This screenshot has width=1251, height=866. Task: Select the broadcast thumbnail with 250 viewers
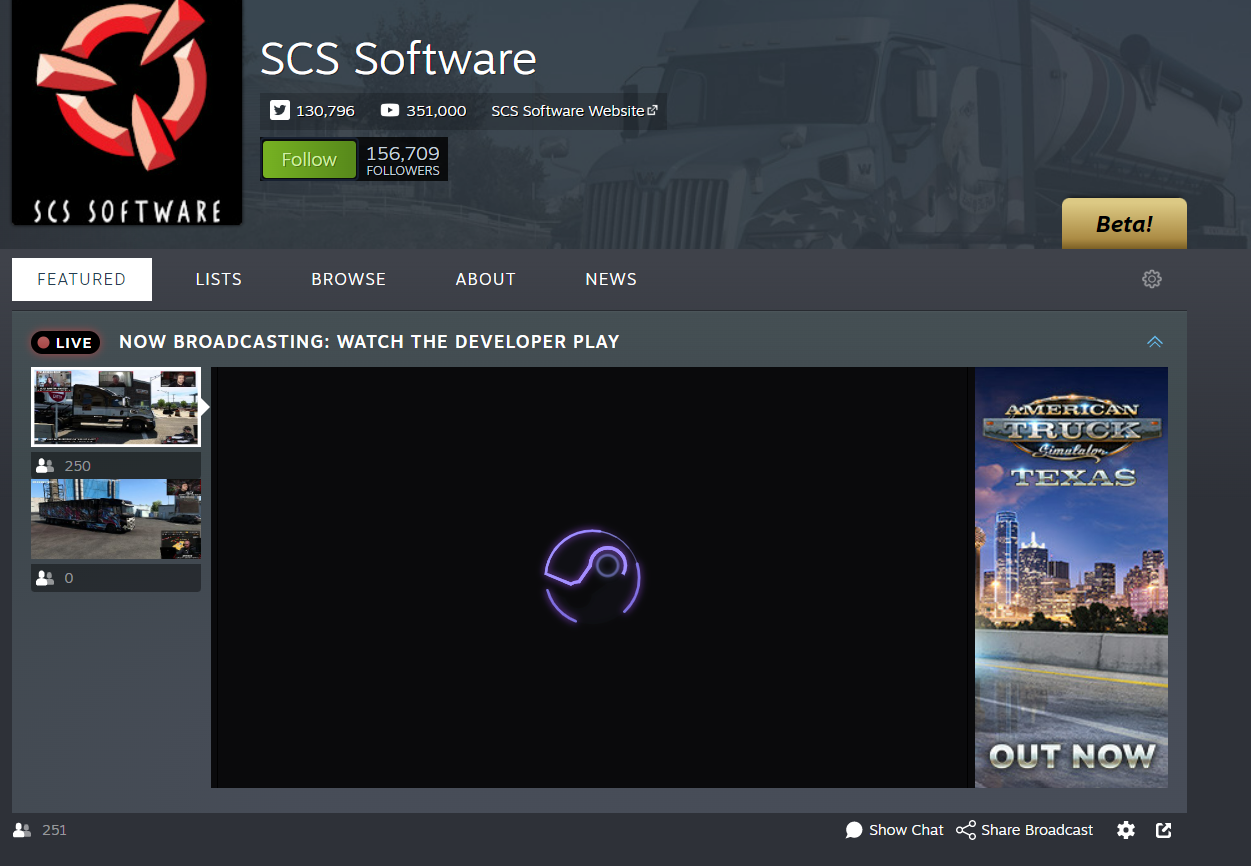[116, 407]
